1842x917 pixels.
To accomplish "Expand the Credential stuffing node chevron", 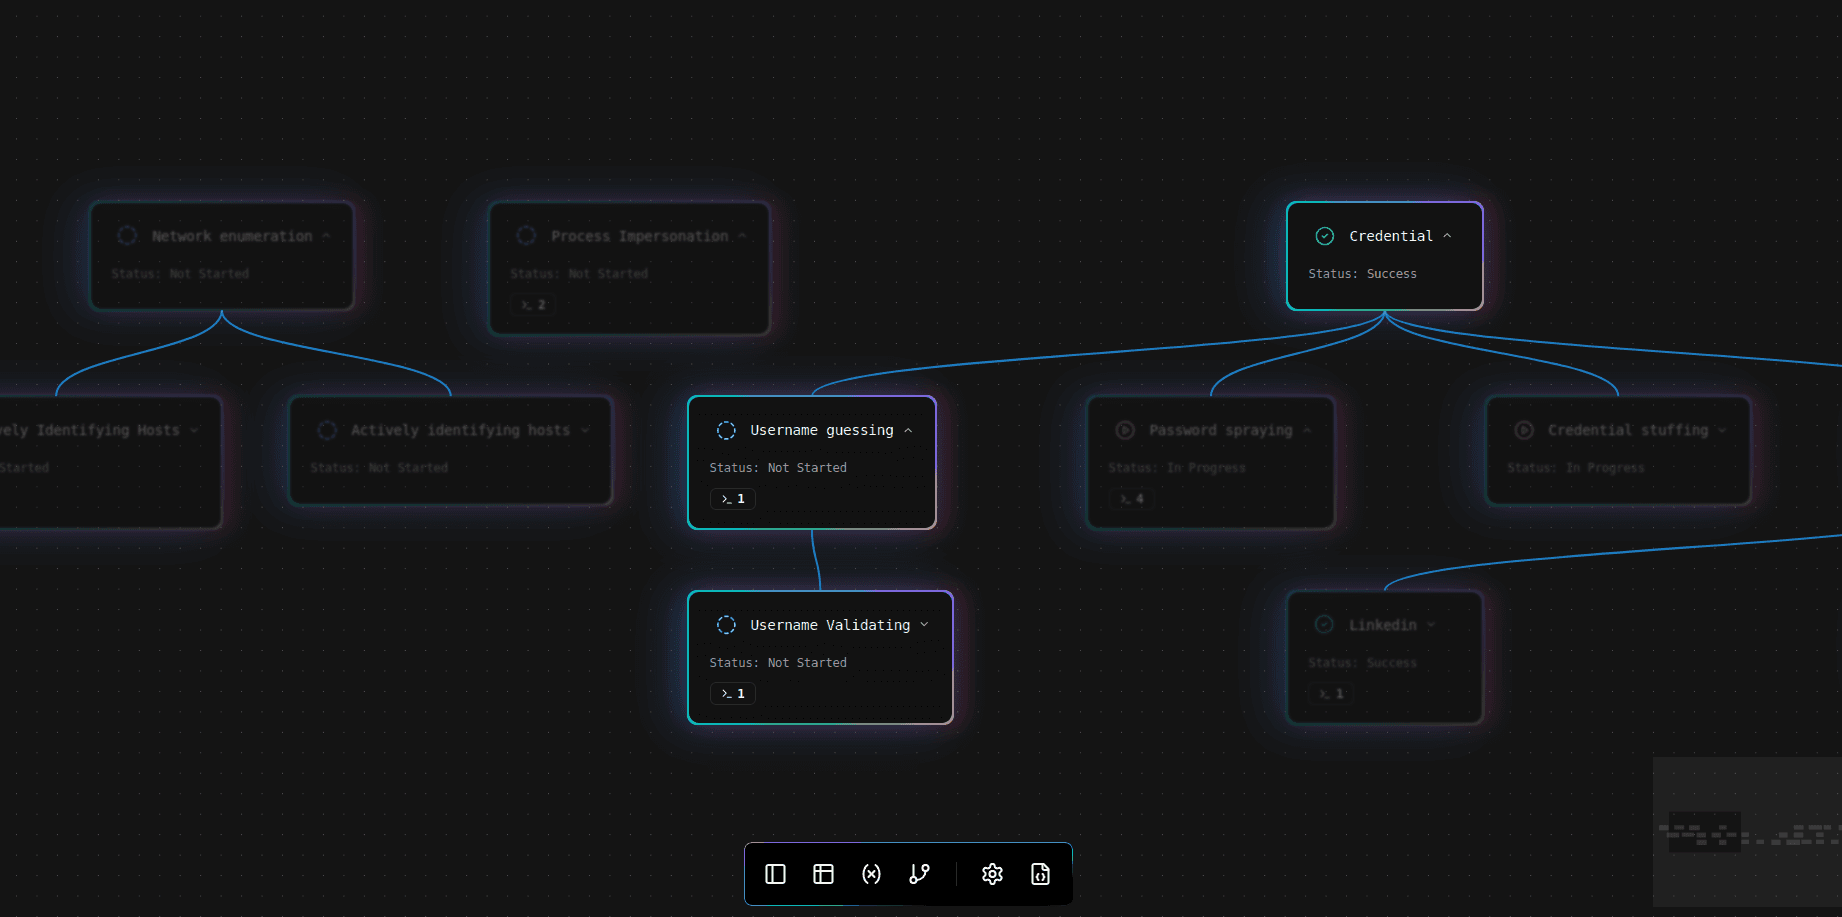I will click(x=1722, y=430).
